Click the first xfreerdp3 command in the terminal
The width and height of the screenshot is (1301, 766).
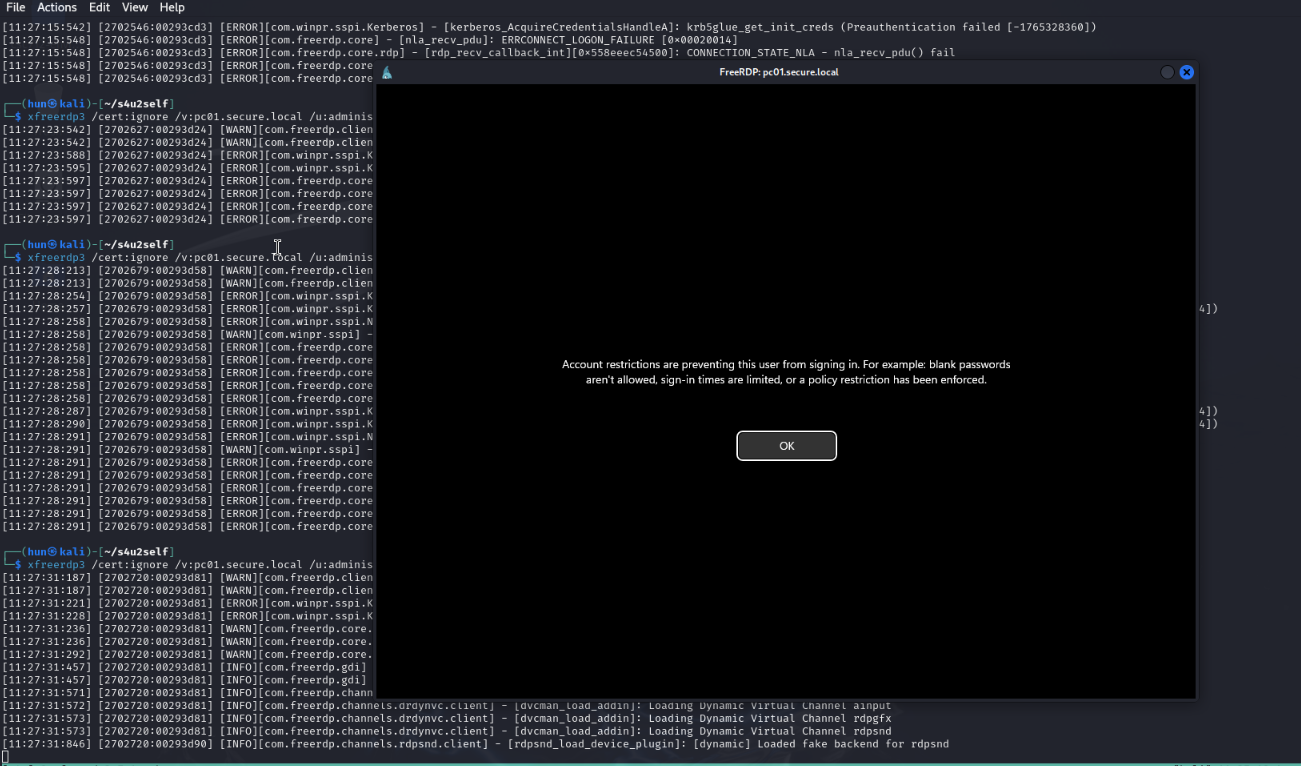(200, 117)
